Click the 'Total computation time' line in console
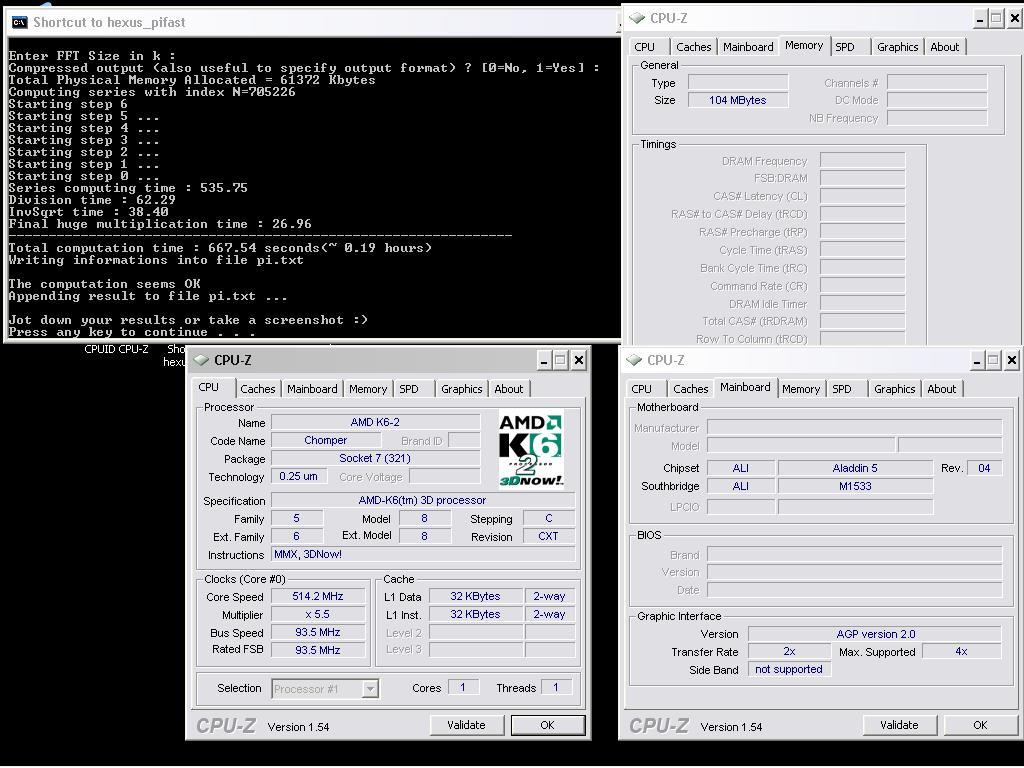 tap(220, 248)
